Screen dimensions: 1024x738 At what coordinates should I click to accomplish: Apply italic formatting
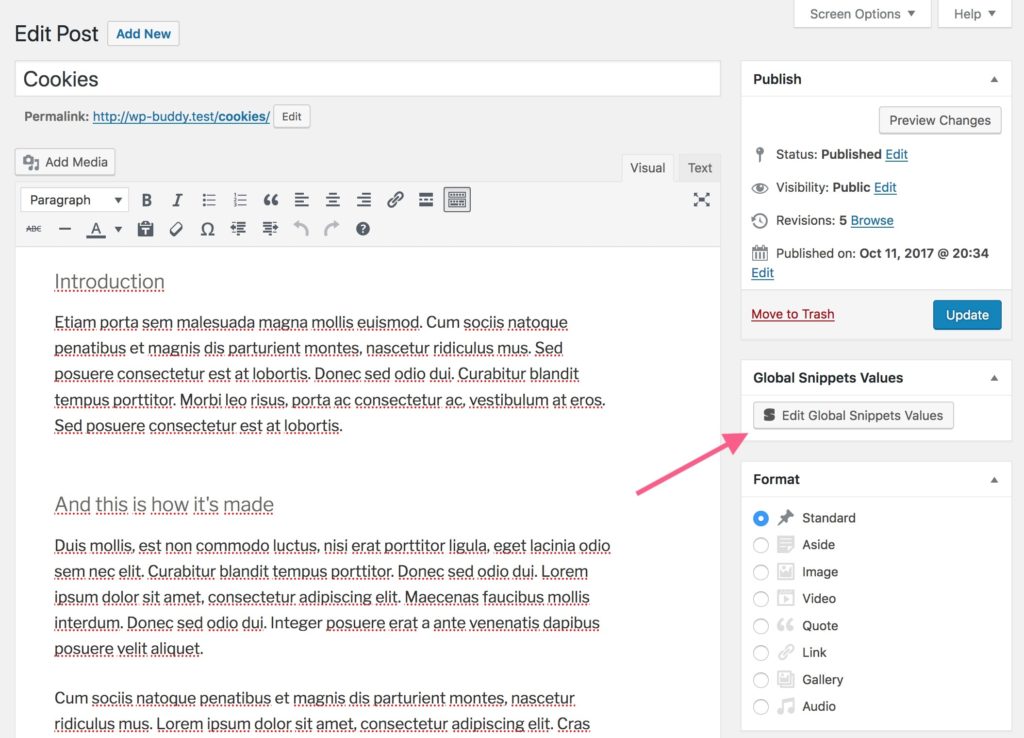pos(177,199)
